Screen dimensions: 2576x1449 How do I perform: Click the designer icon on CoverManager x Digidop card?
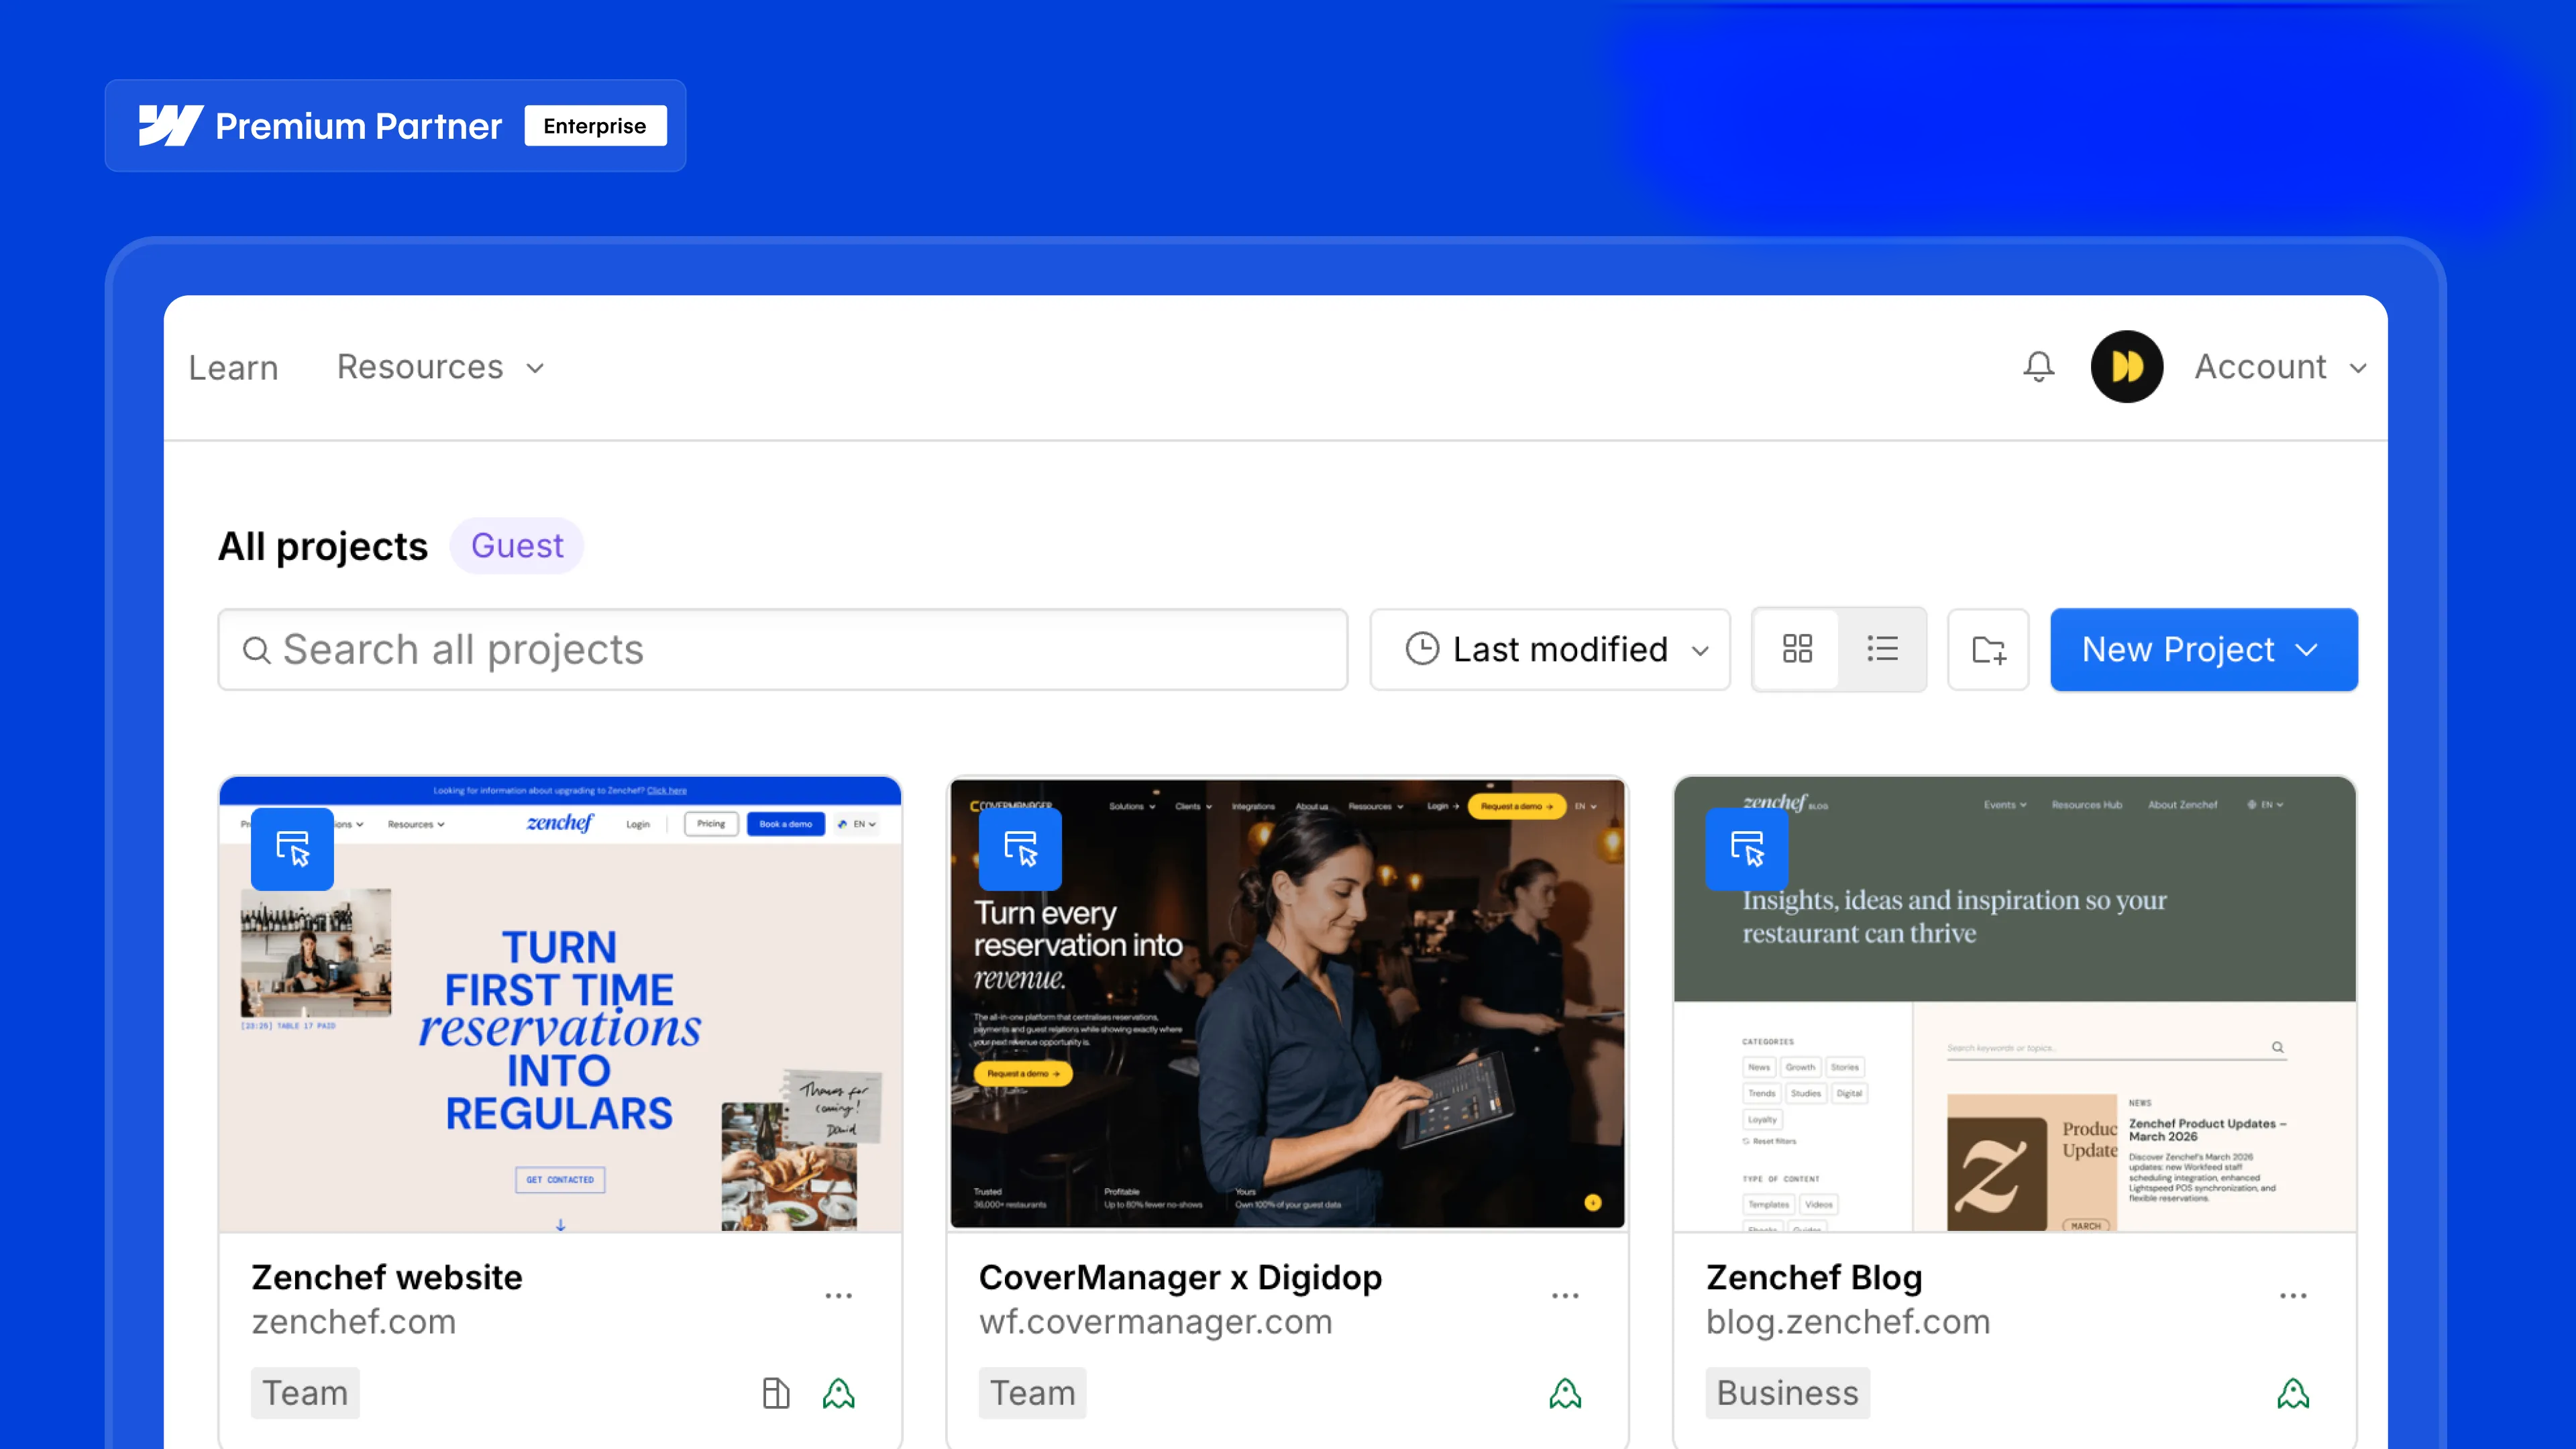[1020, 848]
